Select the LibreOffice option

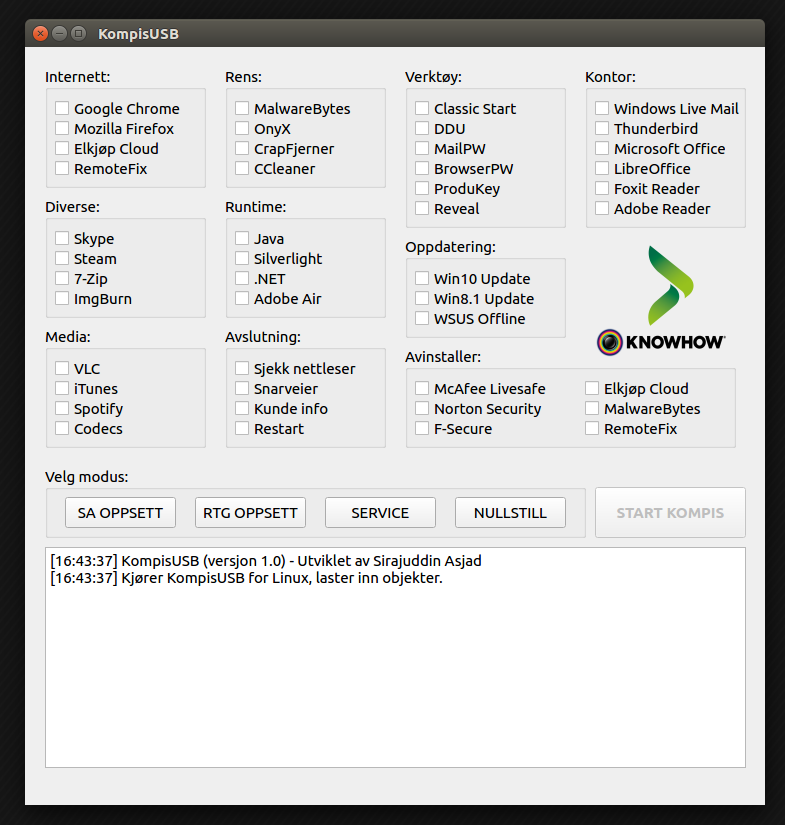[602, 168]
